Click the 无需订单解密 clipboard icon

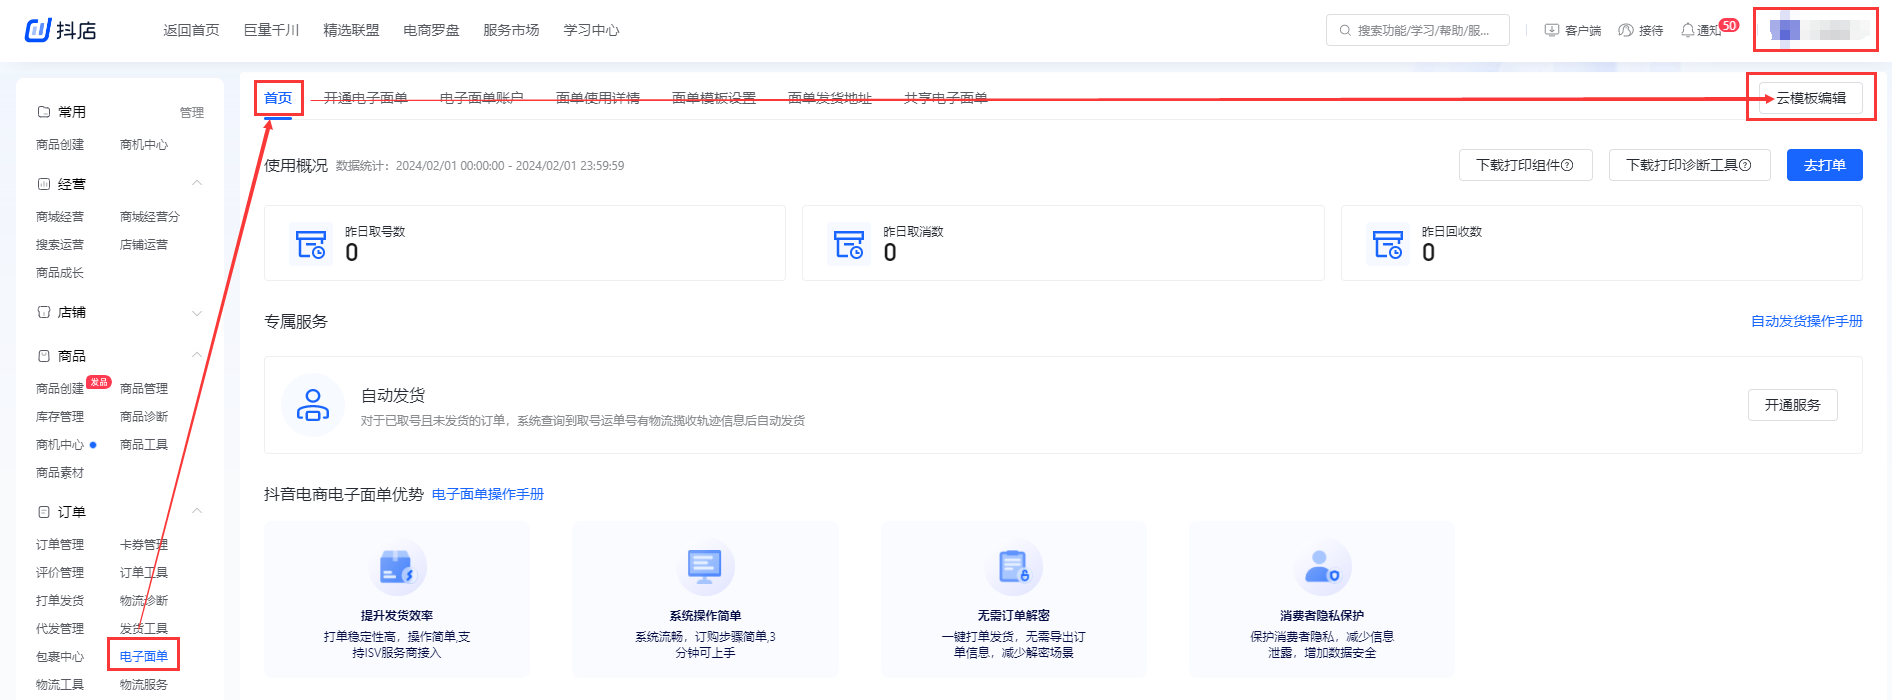tap(1013, 567)
